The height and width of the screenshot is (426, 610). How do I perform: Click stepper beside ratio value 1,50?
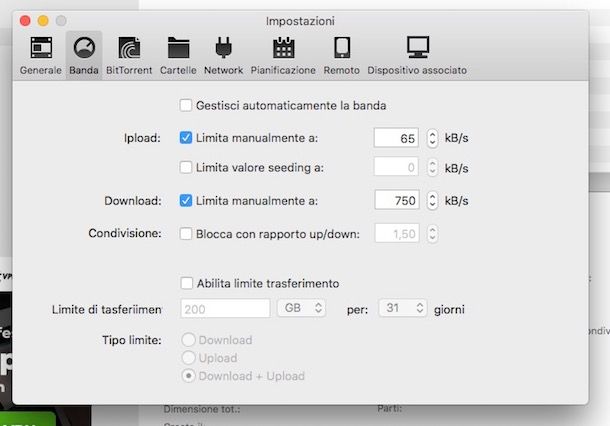coord(432,234)
